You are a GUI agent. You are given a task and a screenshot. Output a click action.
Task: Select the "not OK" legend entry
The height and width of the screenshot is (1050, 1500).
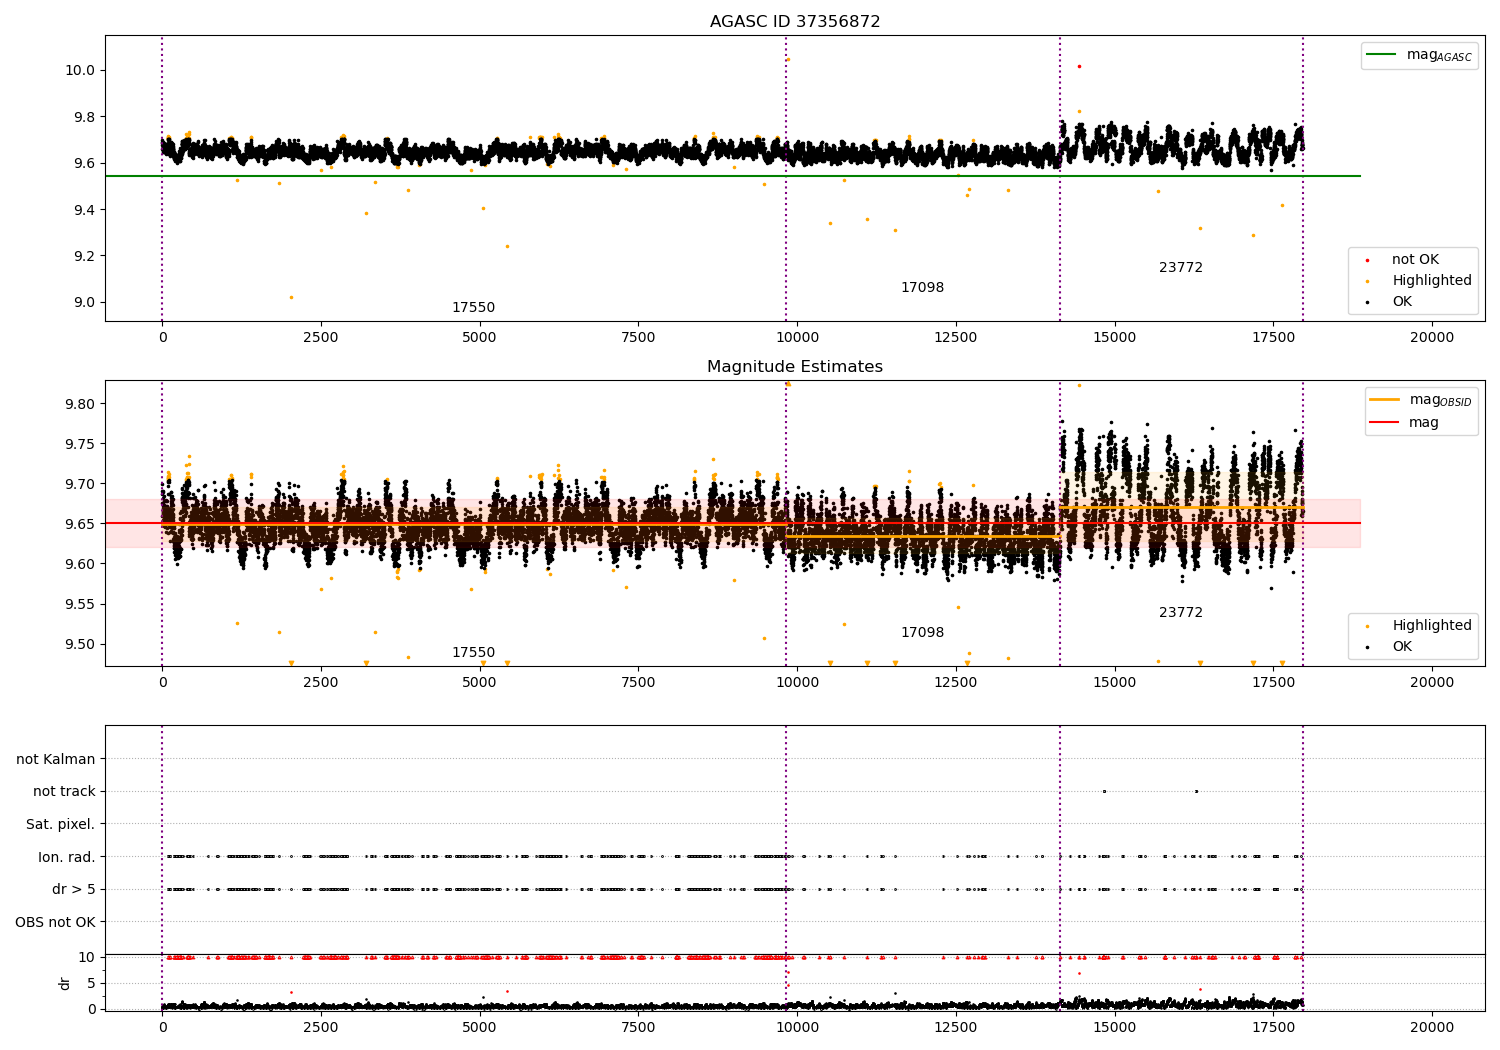click(x=1415, y=260)
